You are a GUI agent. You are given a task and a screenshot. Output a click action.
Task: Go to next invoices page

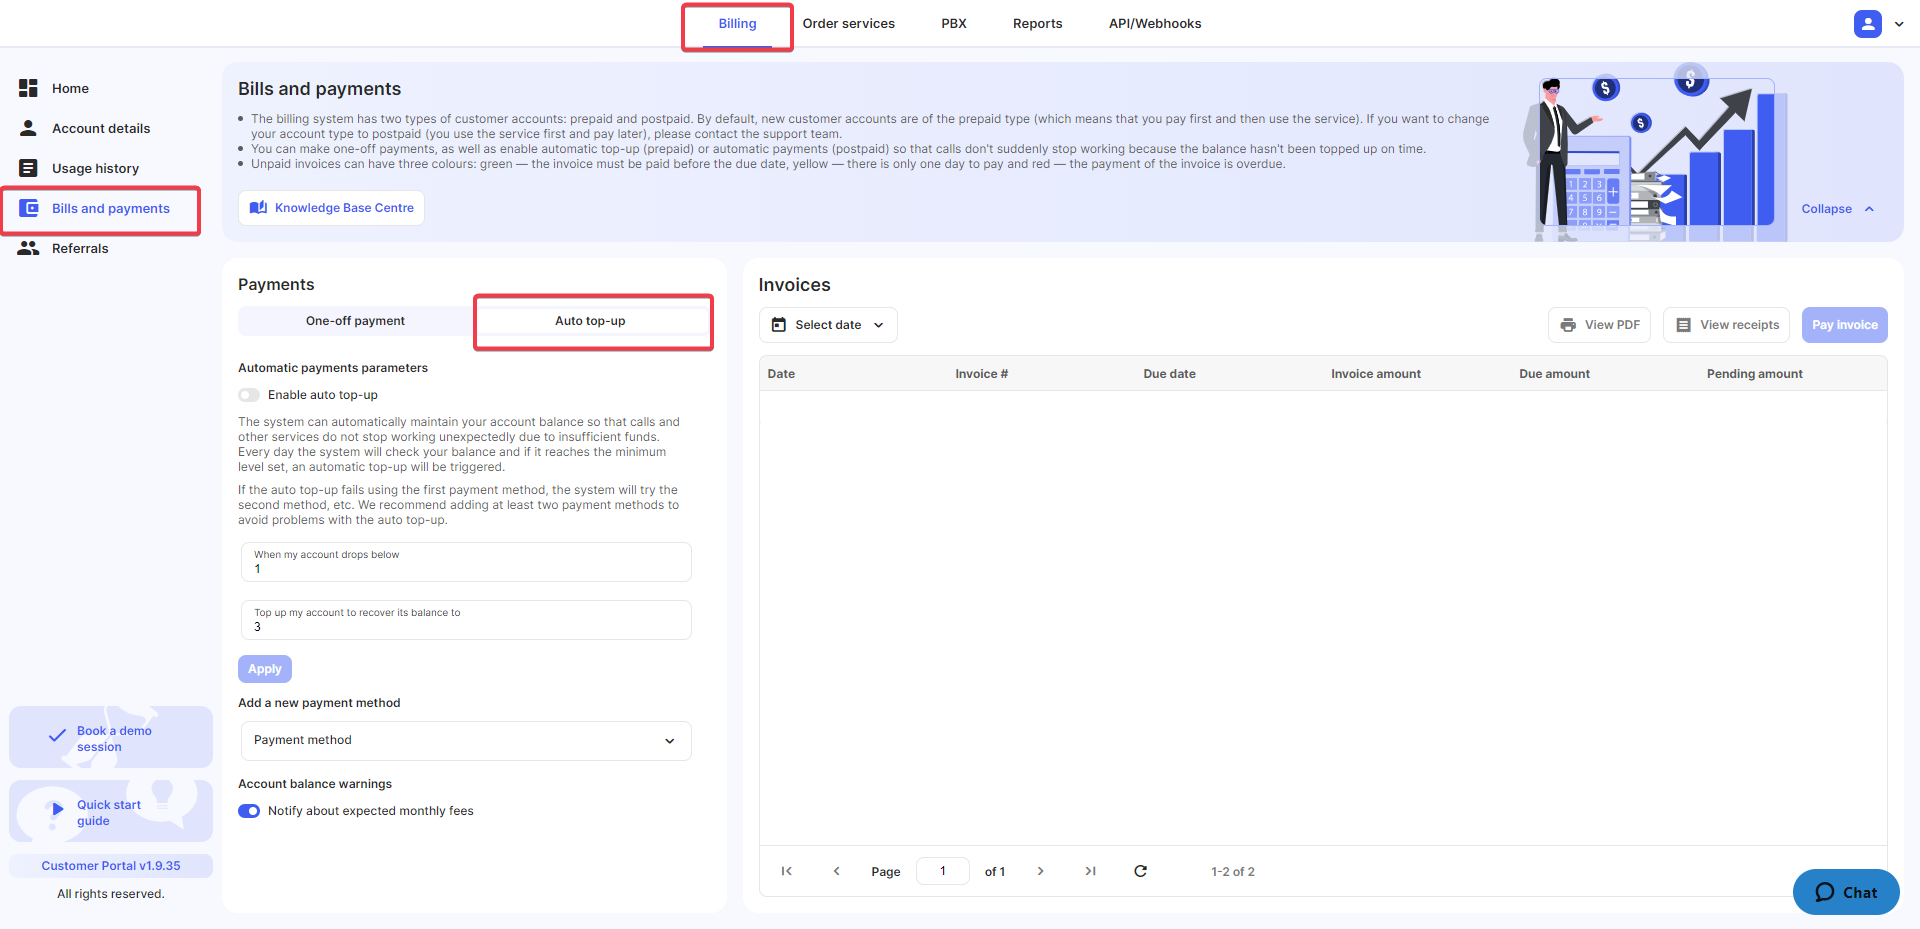coord(1041,871)
